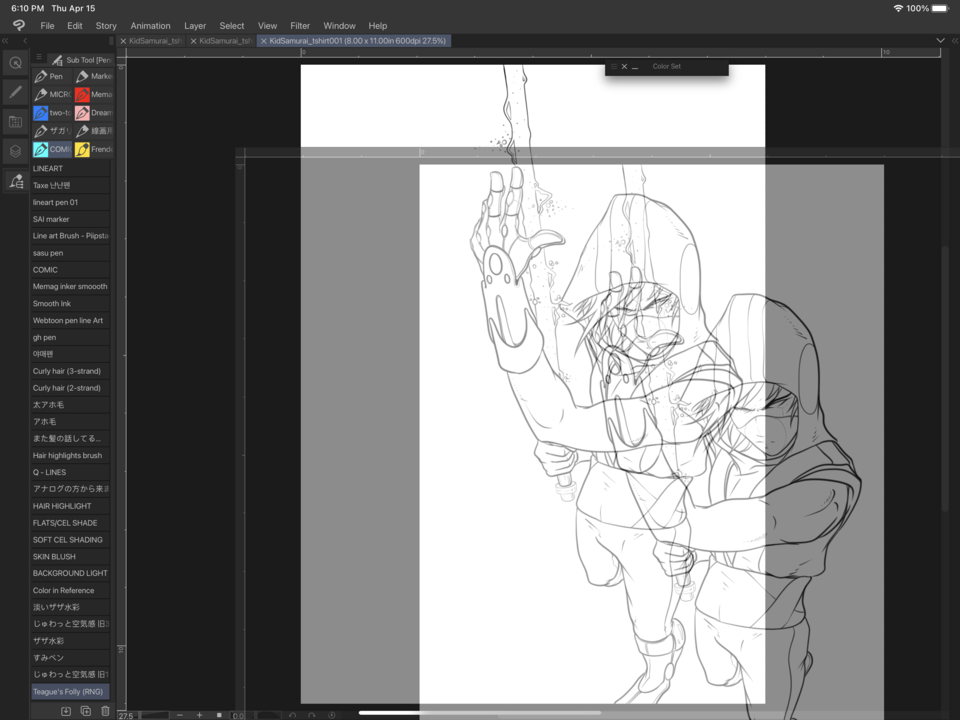Viewport: 960px width, 720px height.
Task: Select the lineart pen 01 sub tool
Action: pos(70,202)
